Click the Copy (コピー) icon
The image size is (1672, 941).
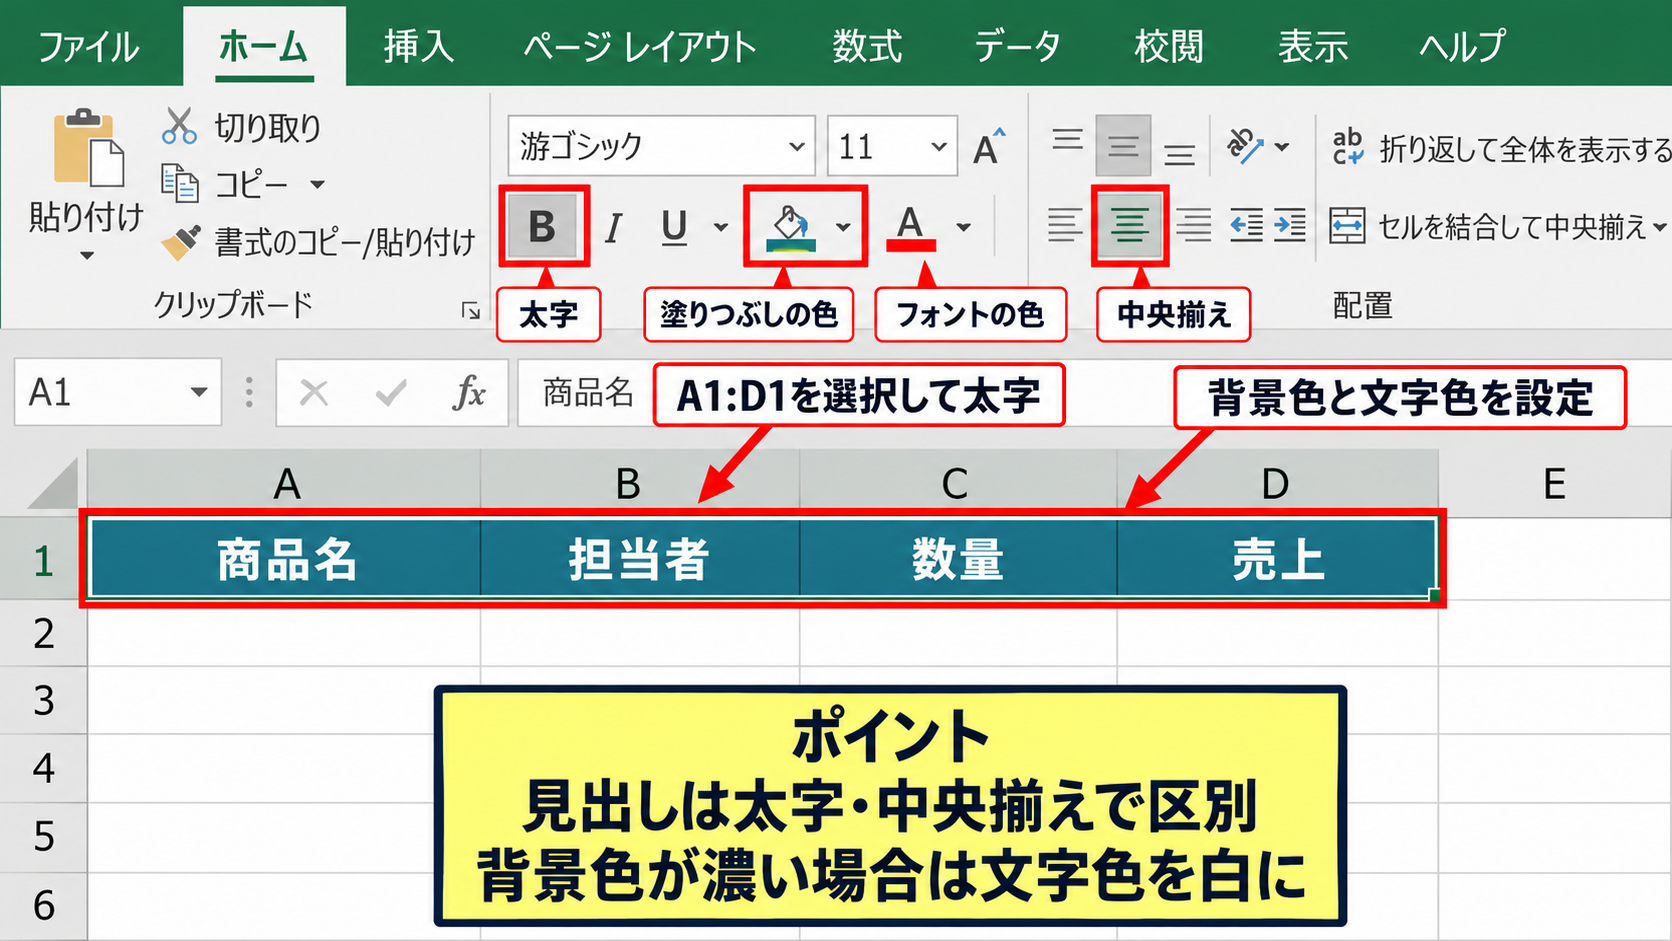click(x=180, y=184)
